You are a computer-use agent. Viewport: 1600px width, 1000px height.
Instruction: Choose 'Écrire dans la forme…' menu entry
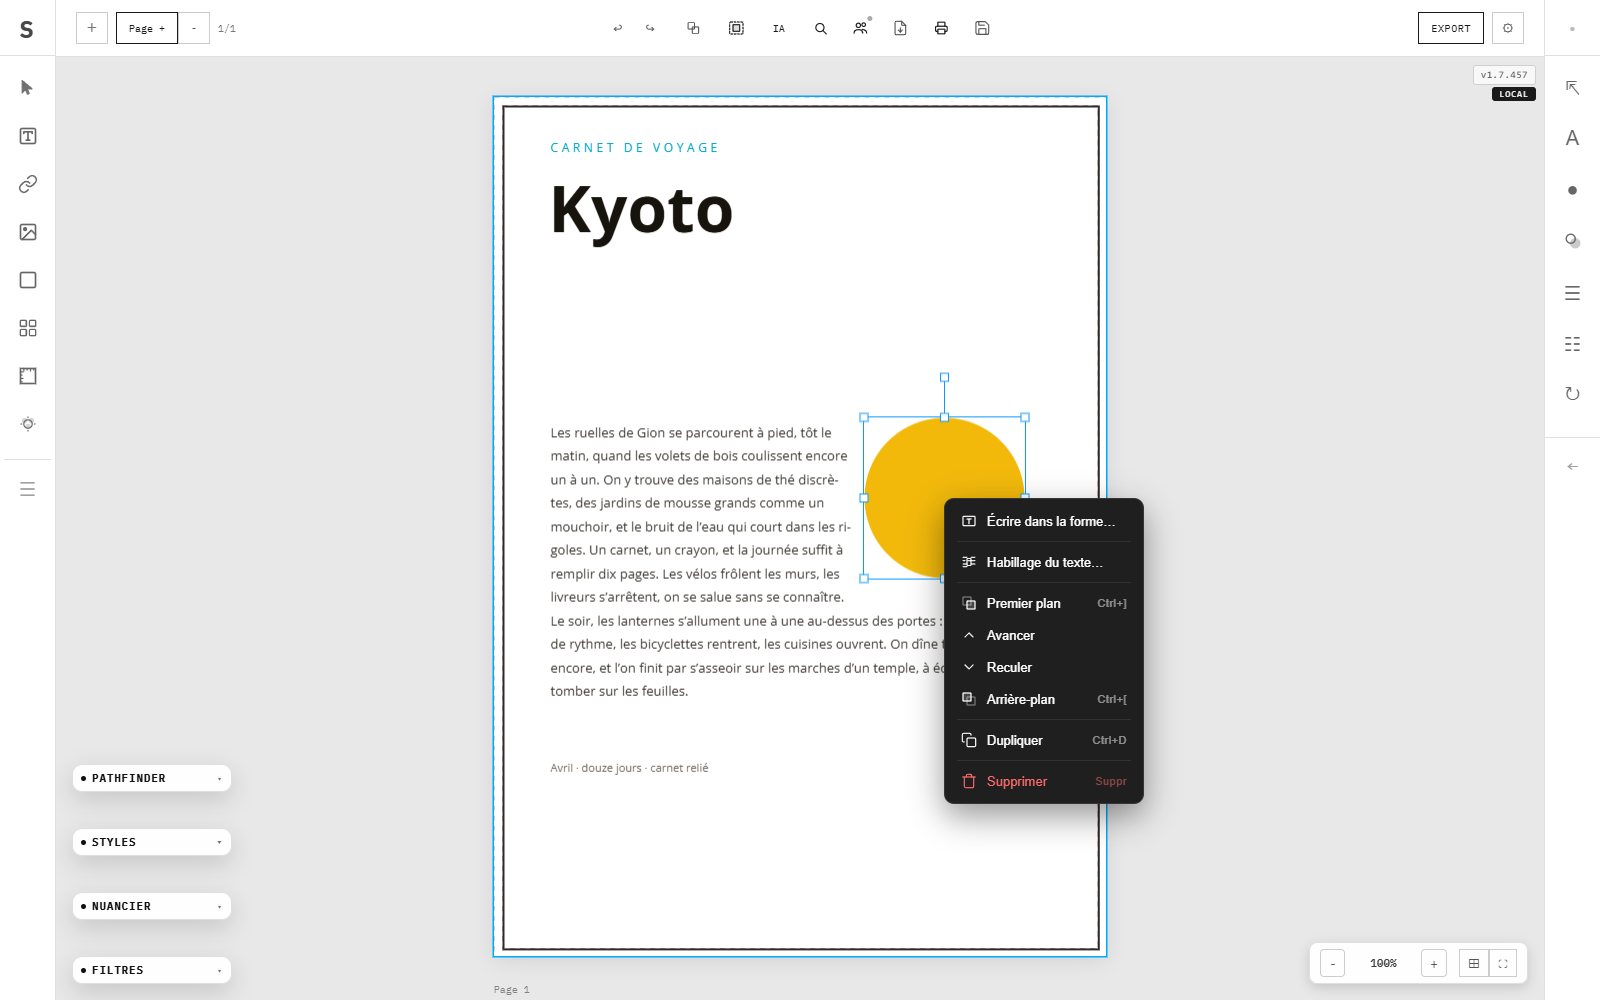[1044, 521]
